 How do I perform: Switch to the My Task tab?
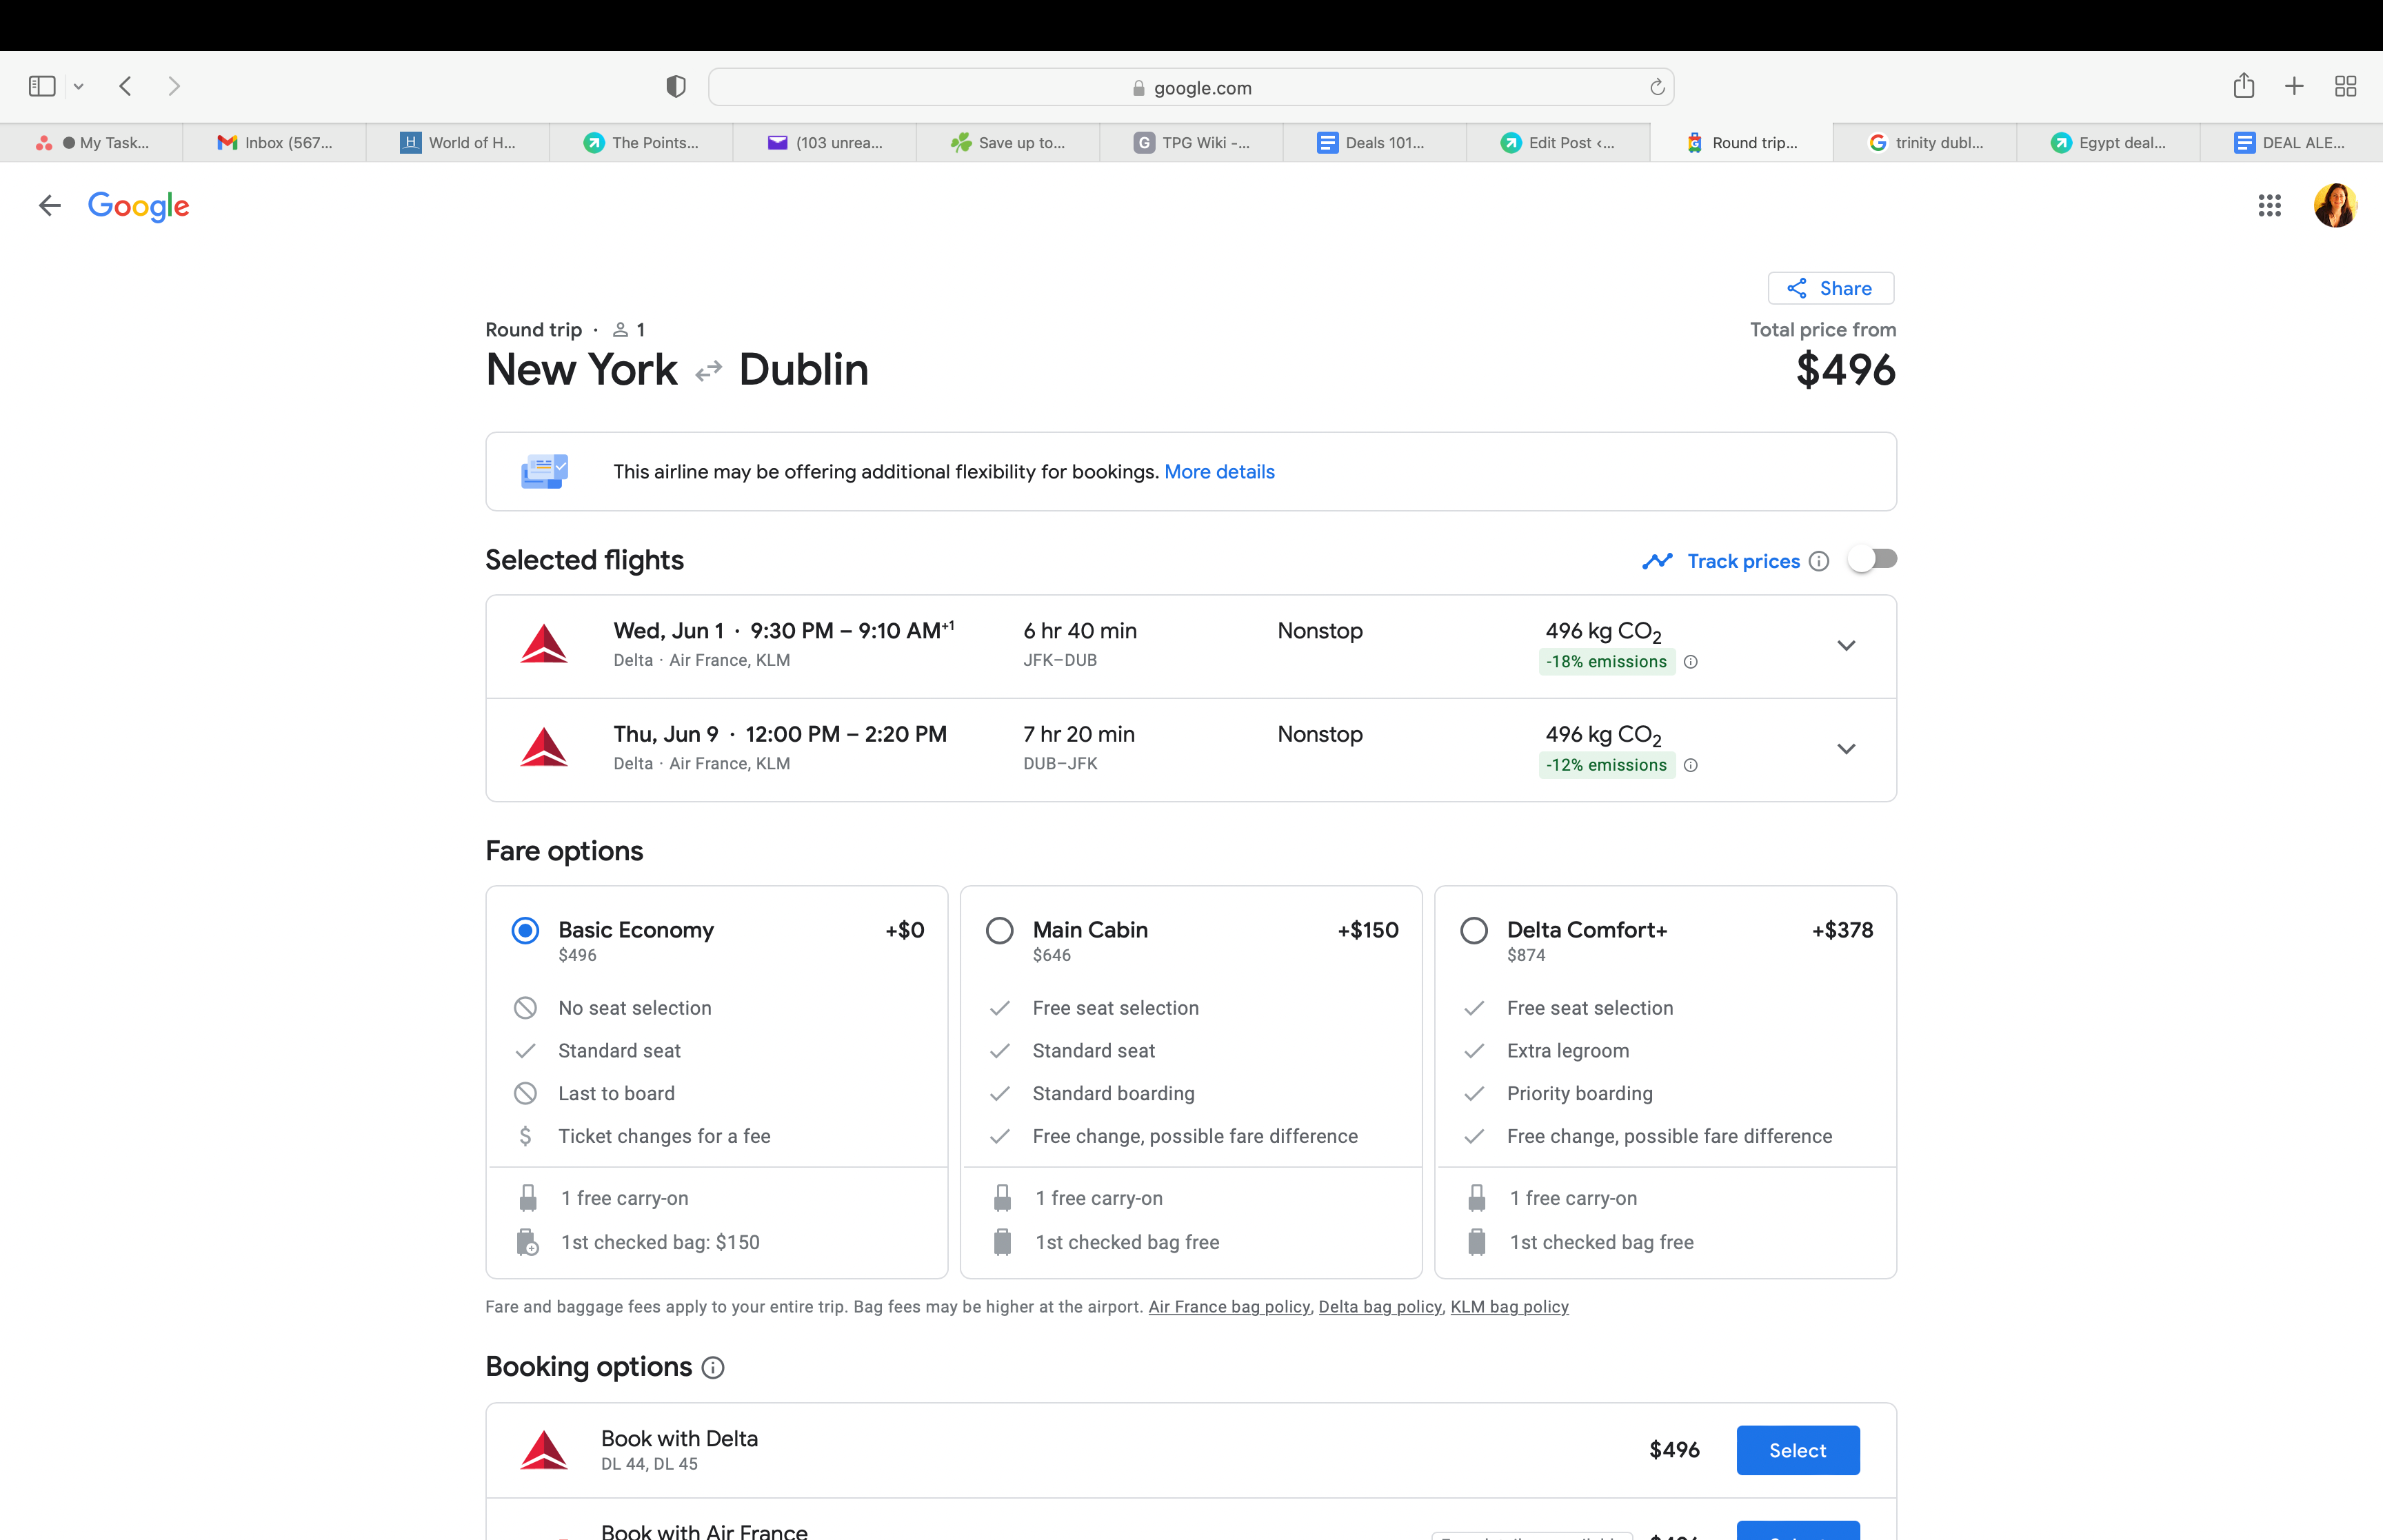pyautogui.click(x=92, y=142)
